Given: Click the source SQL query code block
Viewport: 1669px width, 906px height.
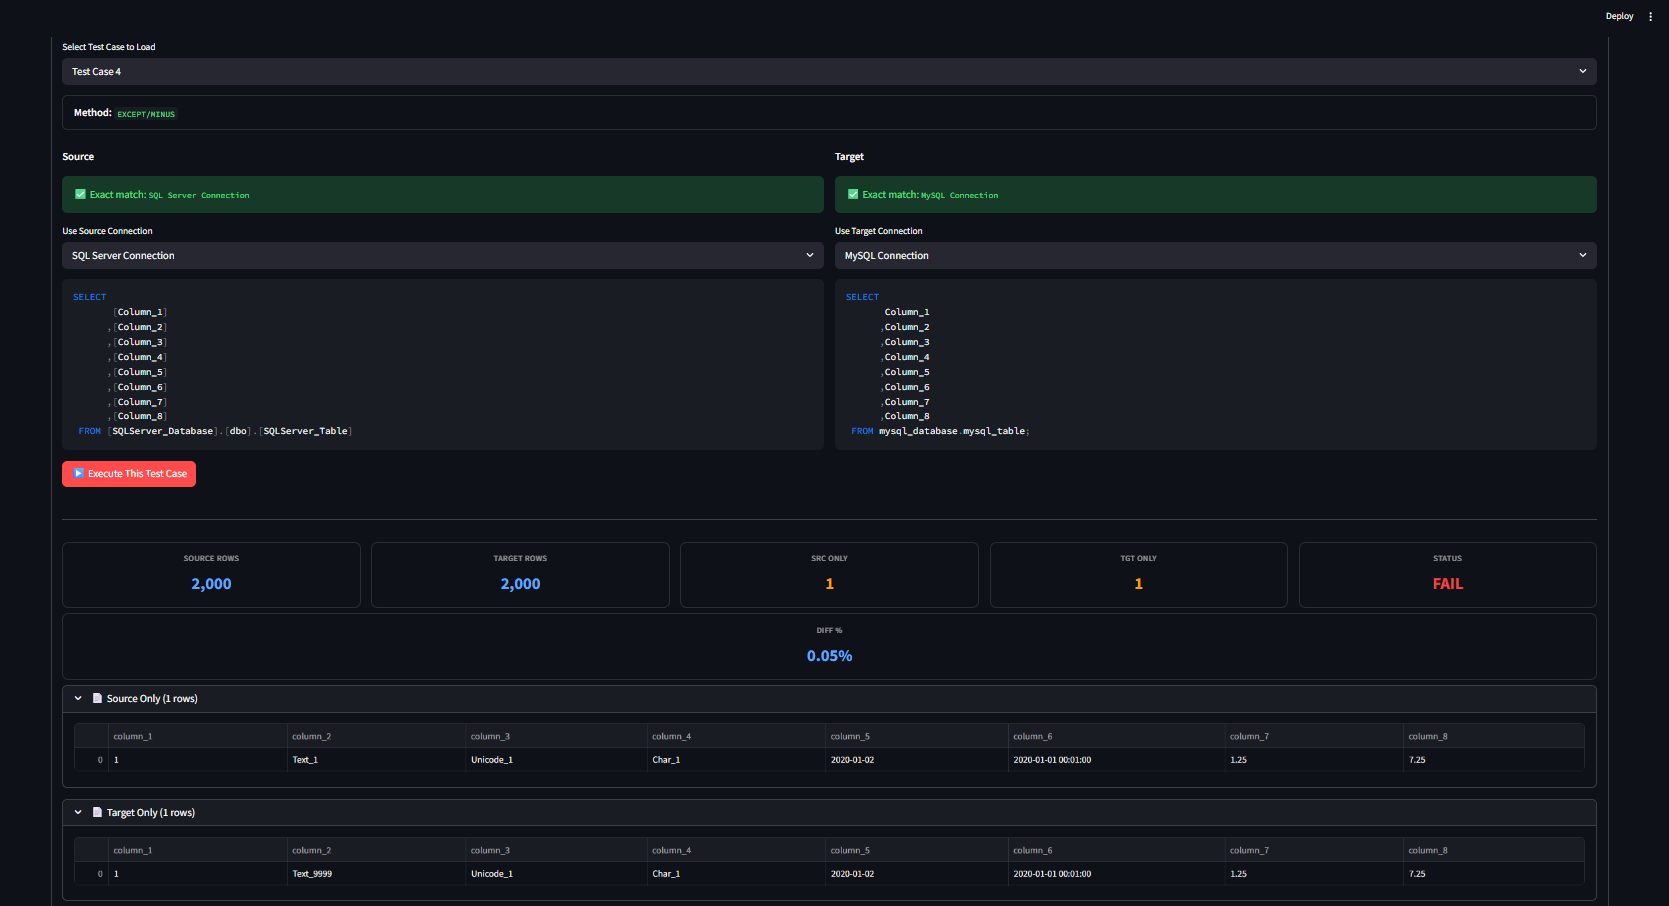Looking at the screenshot, I should click(442, 365).
